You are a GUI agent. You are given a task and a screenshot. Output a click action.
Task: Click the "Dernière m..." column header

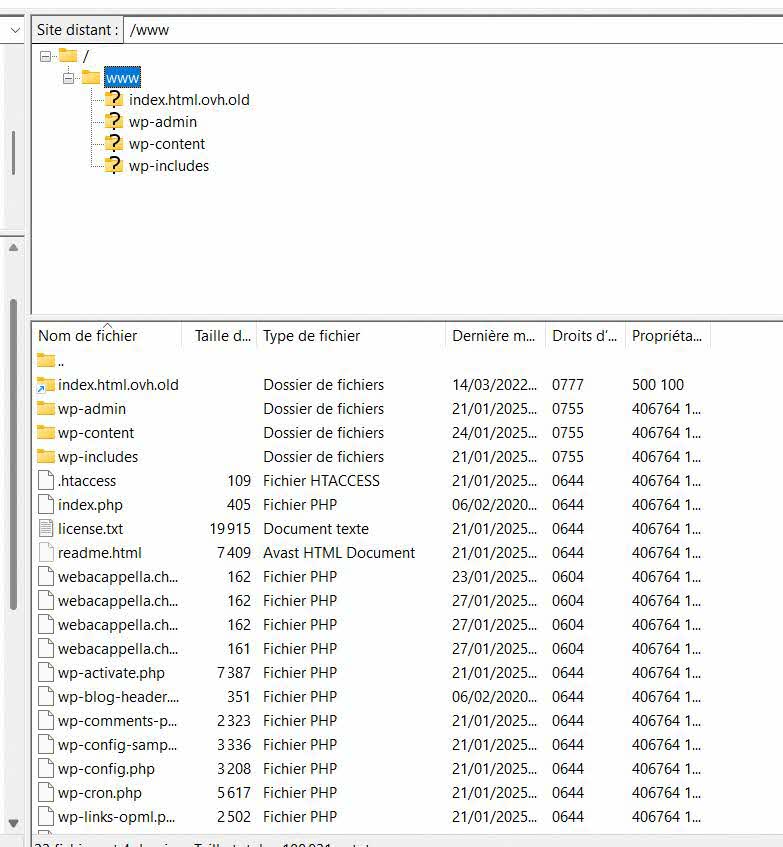click(494, 336)
